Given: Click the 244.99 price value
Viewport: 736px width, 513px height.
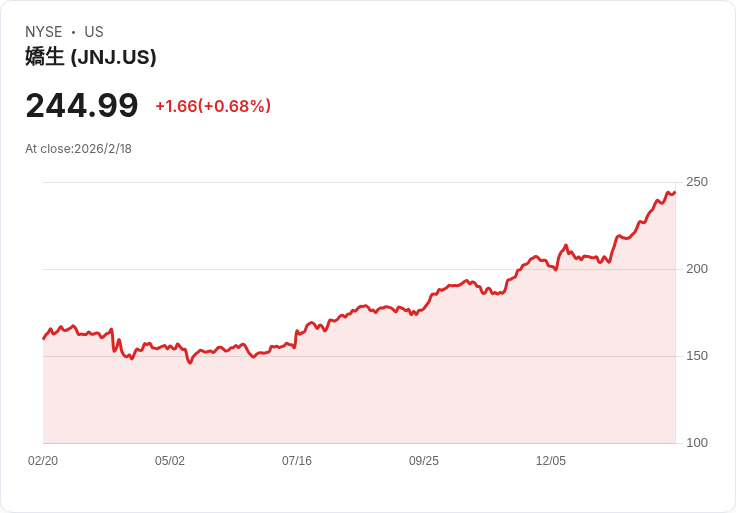Looking at the screenshot, I should pos(82,105).
